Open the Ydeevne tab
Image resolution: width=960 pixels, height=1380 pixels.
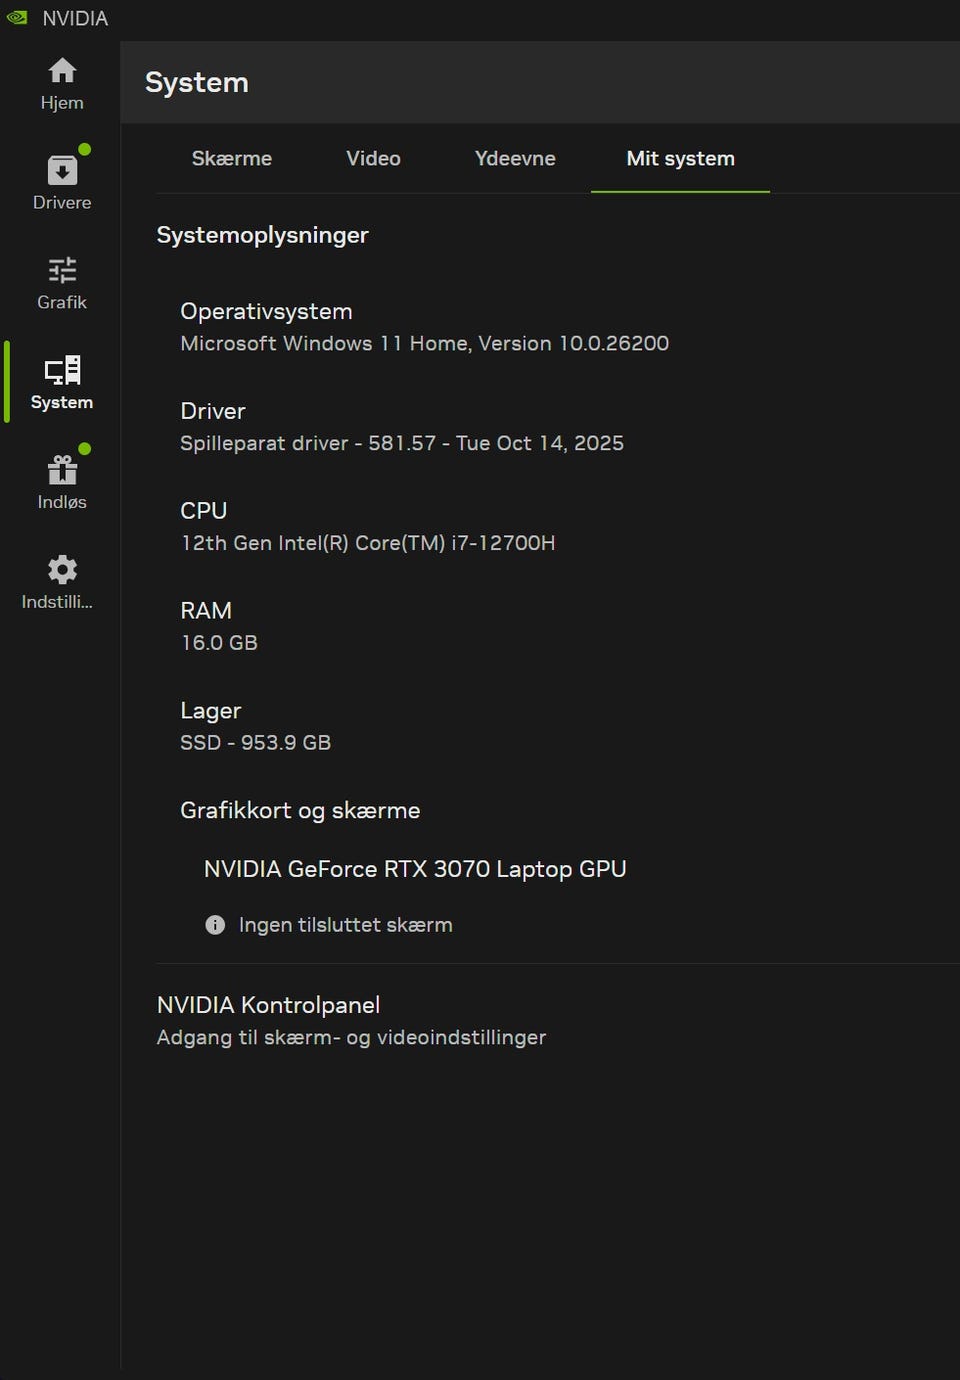coord(515,159)
